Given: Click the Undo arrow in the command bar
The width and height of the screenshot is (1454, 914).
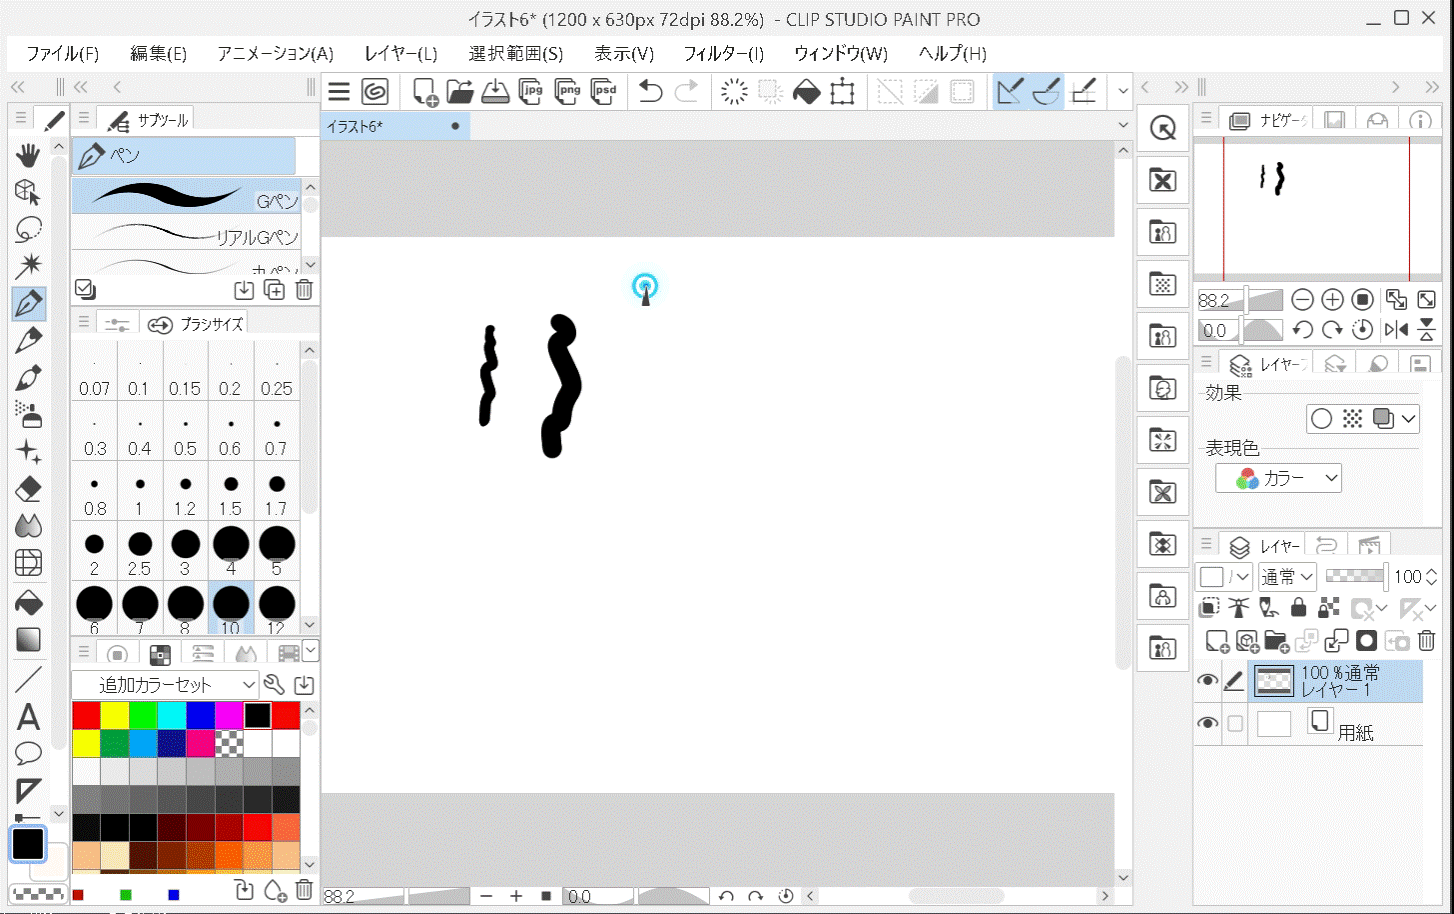Looking at the screenshot, I should click(650, 92).
